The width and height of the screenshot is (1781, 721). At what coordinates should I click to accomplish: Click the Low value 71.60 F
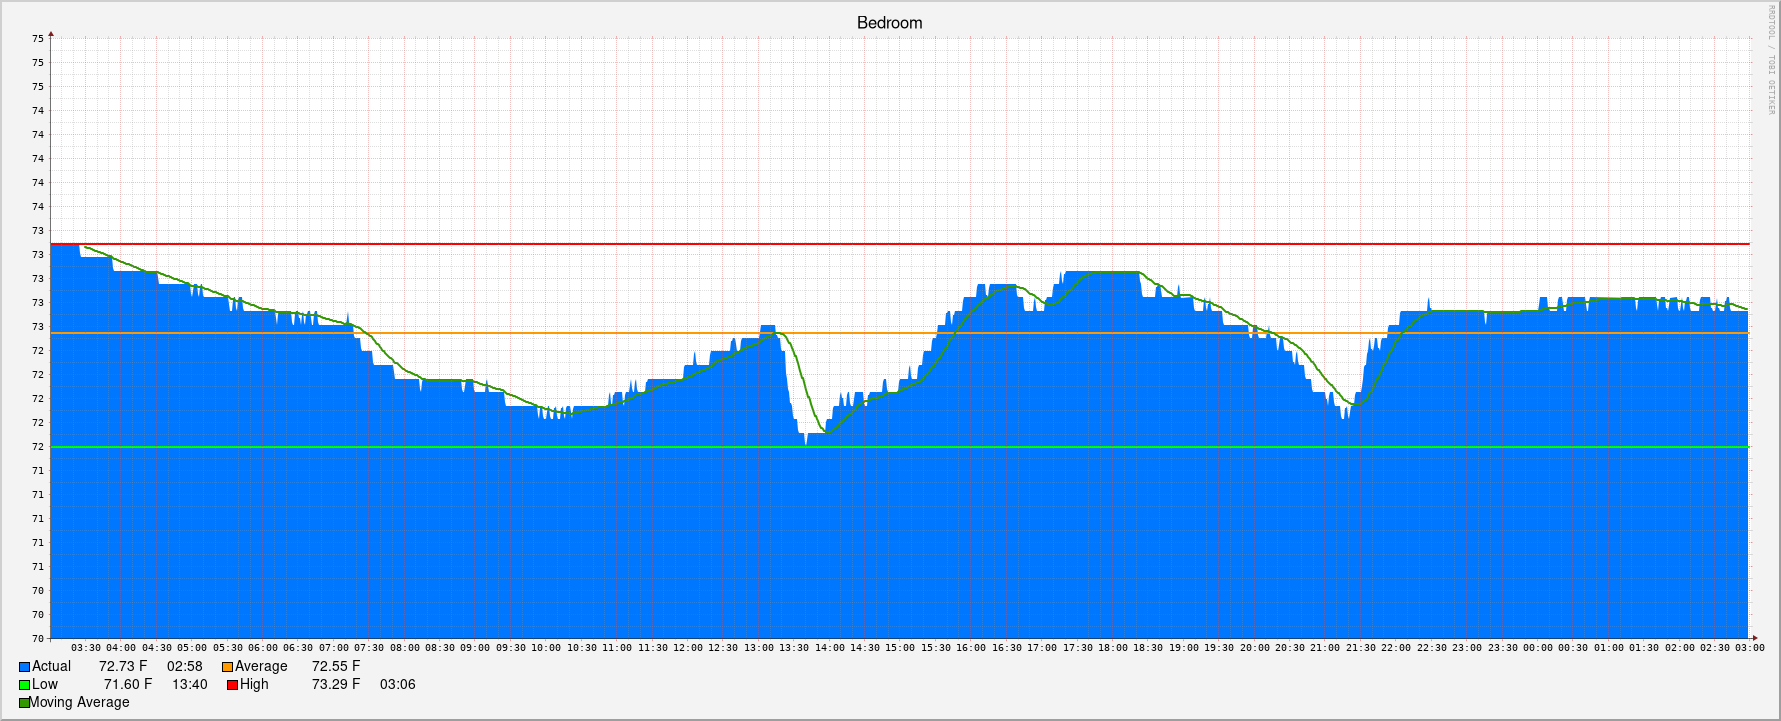tap(128, 685)
